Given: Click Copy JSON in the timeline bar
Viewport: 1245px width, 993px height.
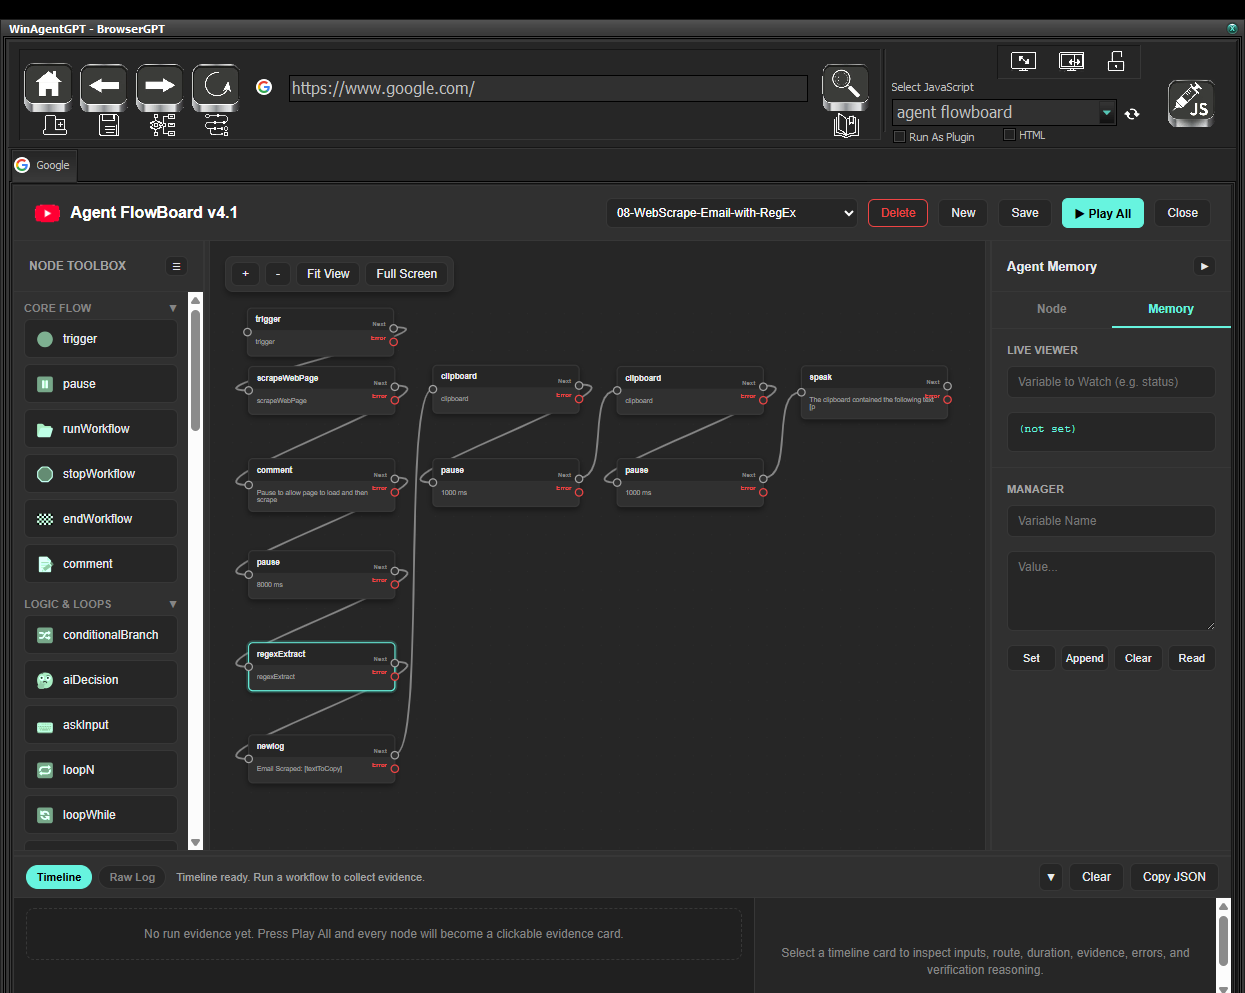Looking at the screenshot, I should (x=1174, y=877).
